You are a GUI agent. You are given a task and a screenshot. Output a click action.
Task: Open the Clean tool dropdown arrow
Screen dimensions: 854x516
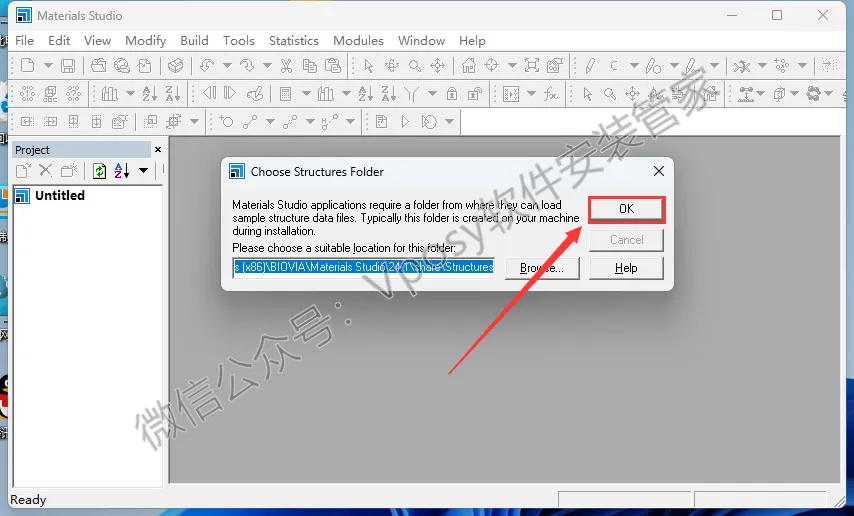pos(762,66)
